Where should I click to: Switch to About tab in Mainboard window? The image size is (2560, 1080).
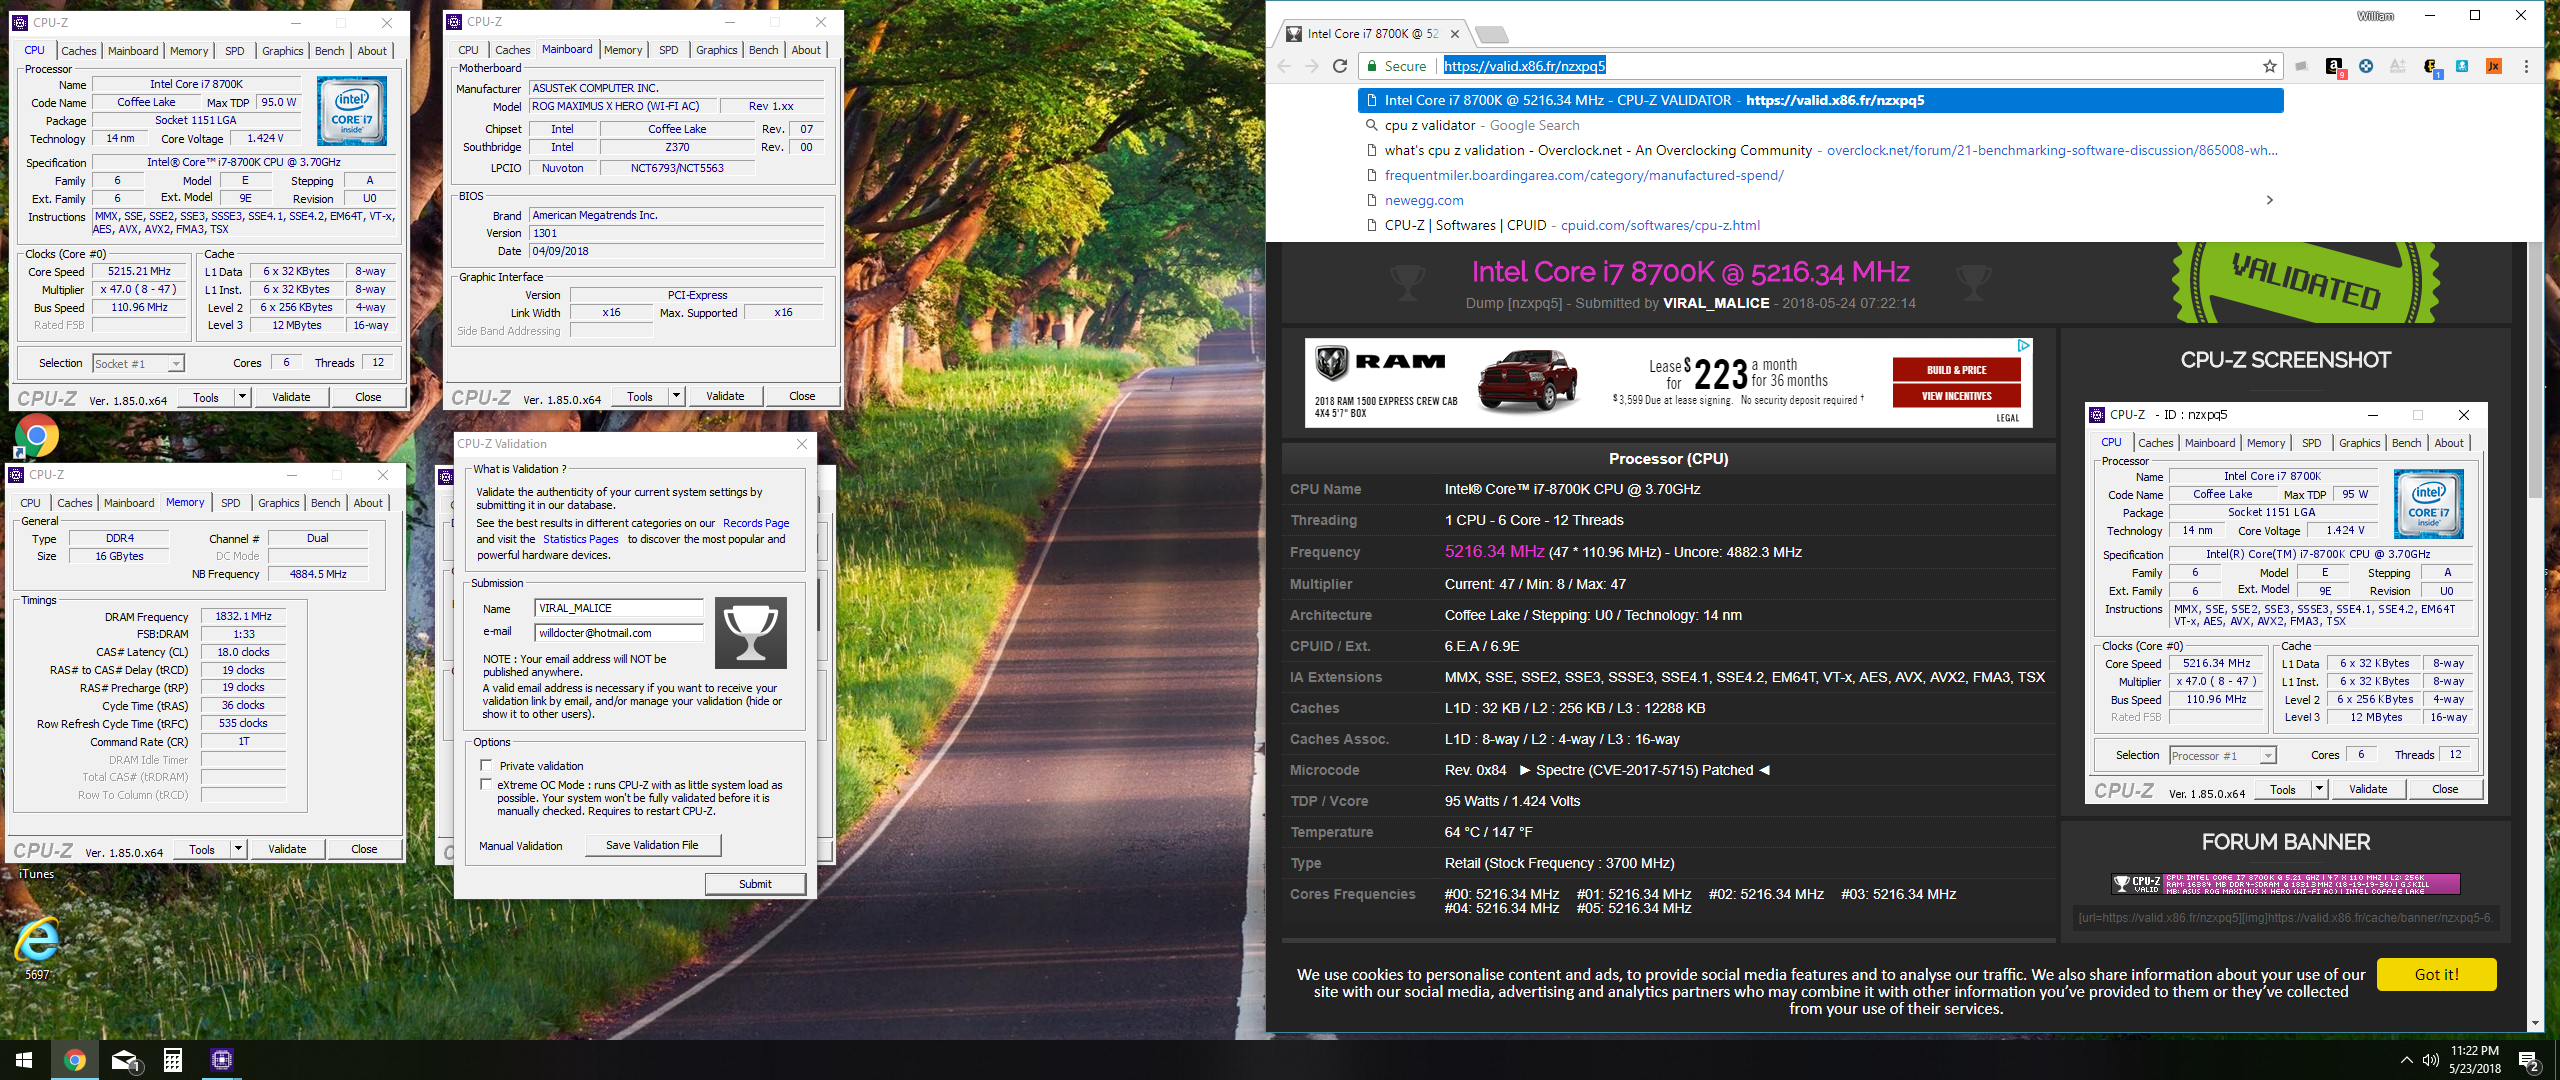pos(806,50)
